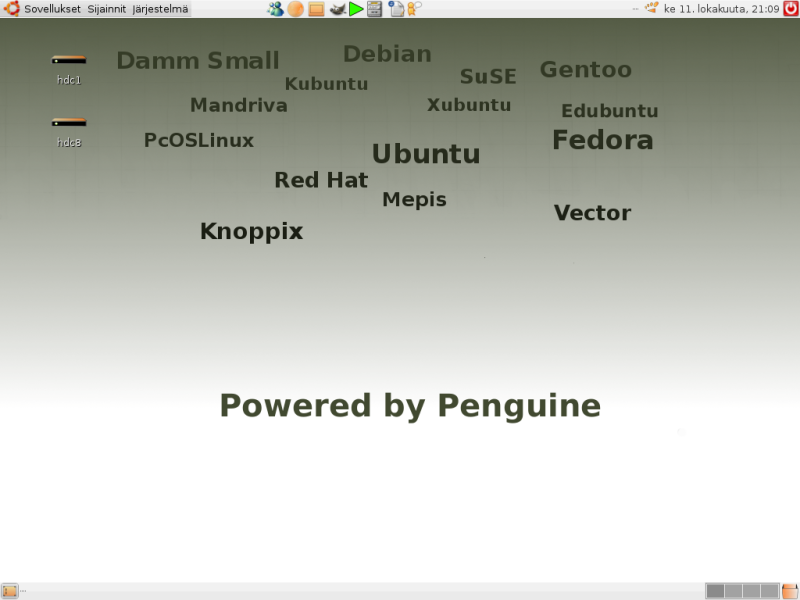Open the text editor document launcher
The width and height of the screenshot is (800, 600).
pyautogui.click(x=396, y=9)
